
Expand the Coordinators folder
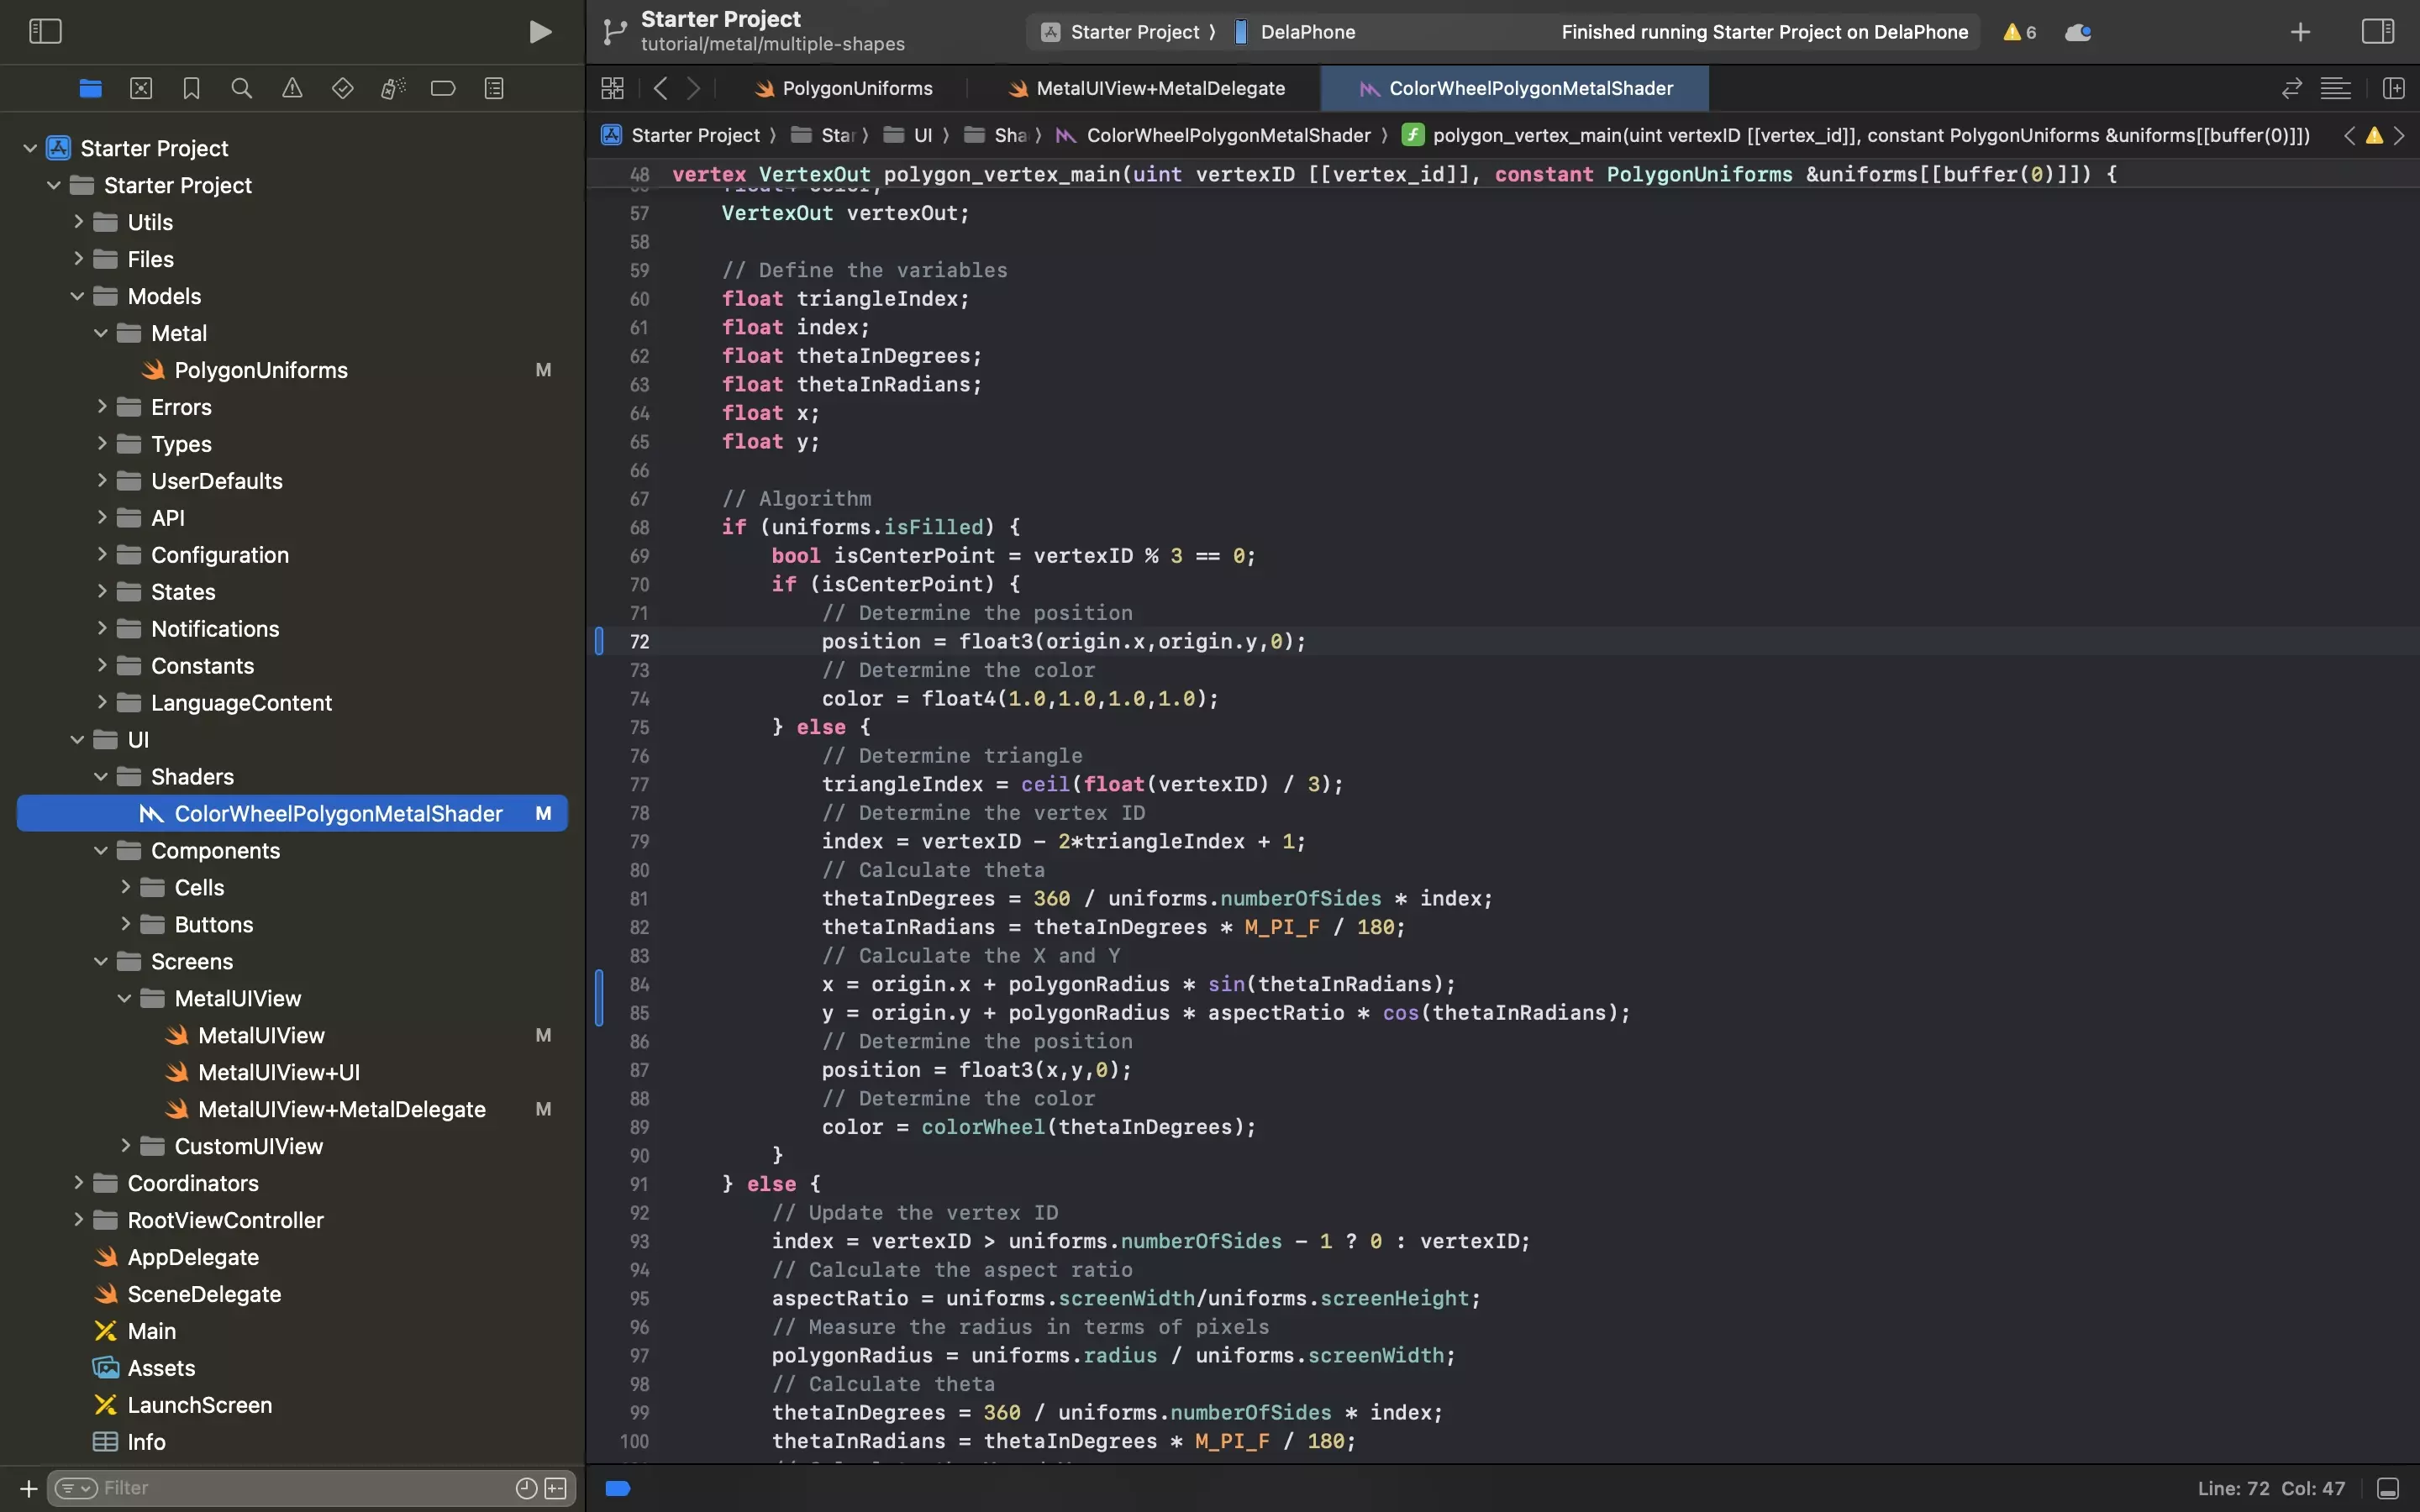pyautogui.click(x=78, y=1183)
